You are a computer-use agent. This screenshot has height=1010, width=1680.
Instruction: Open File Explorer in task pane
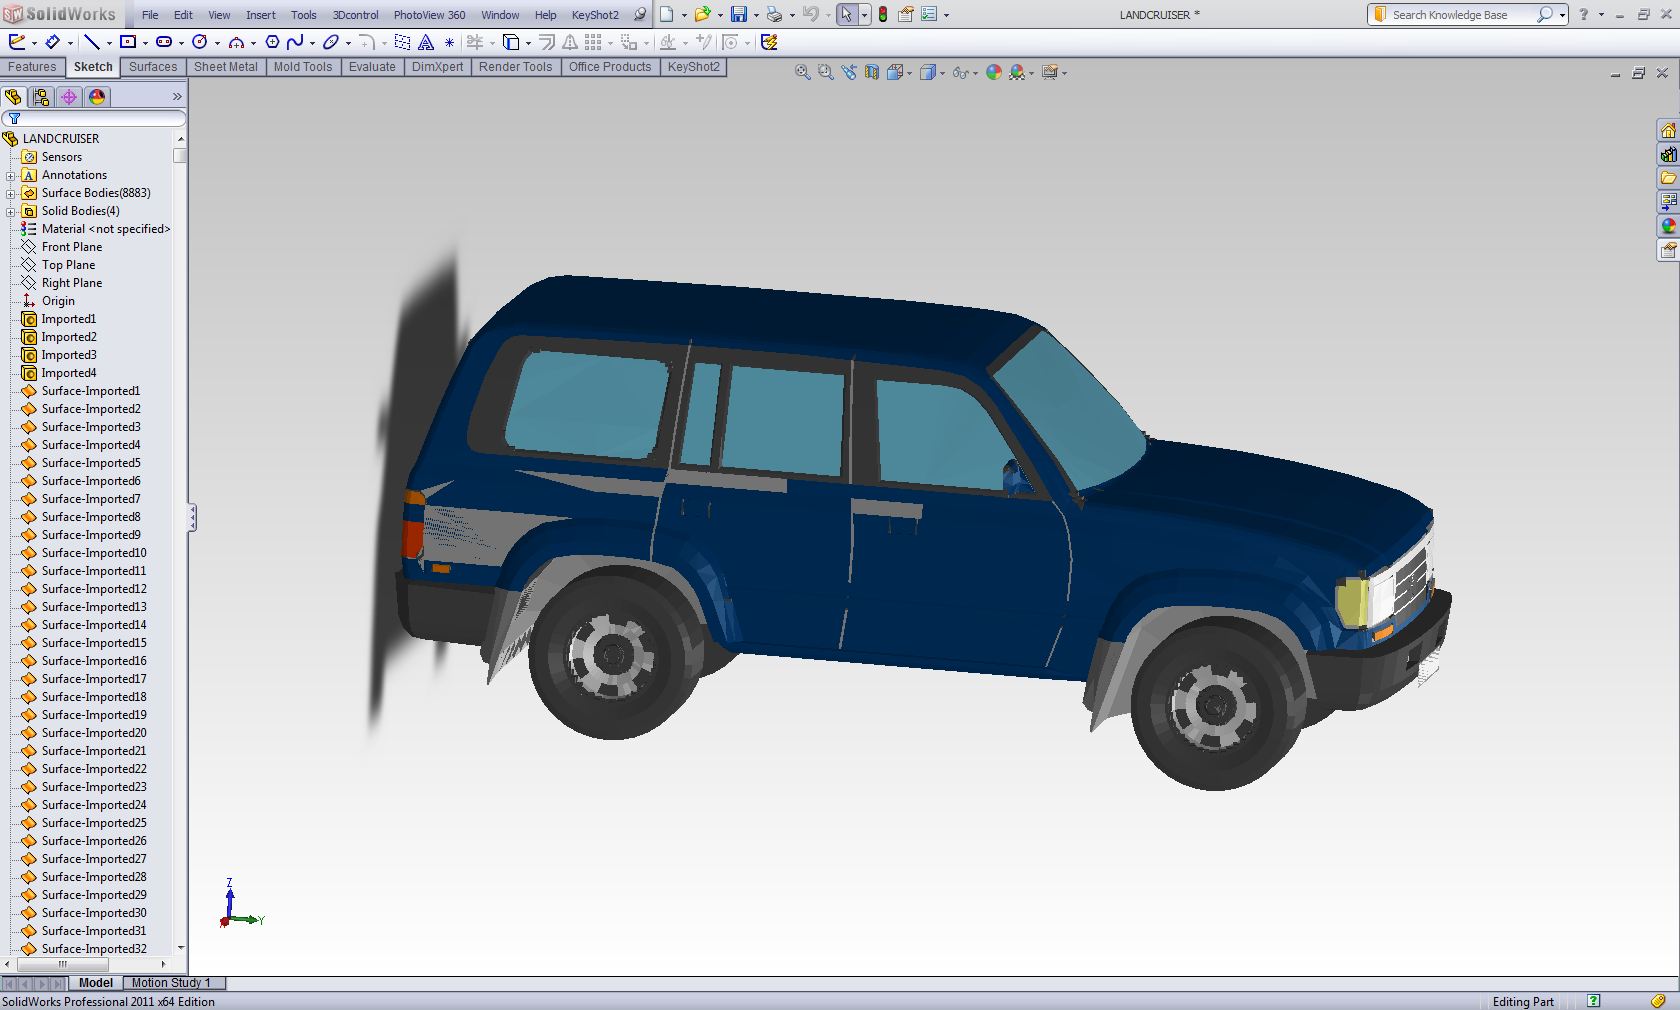pos(1668,179)
